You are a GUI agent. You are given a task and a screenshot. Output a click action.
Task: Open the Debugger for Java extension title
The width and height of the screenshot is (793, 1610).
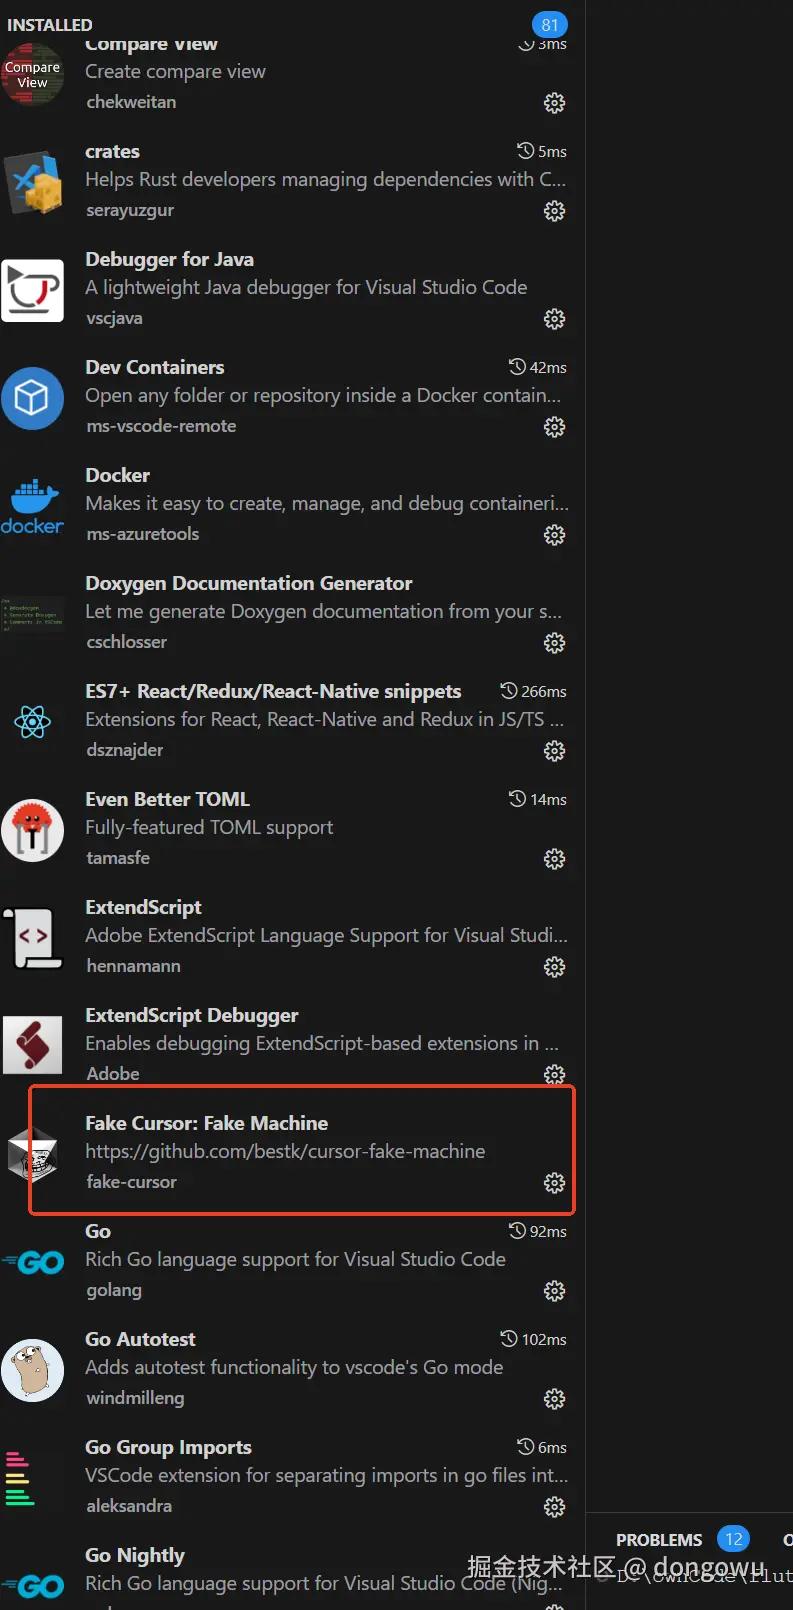click(169, 260)
